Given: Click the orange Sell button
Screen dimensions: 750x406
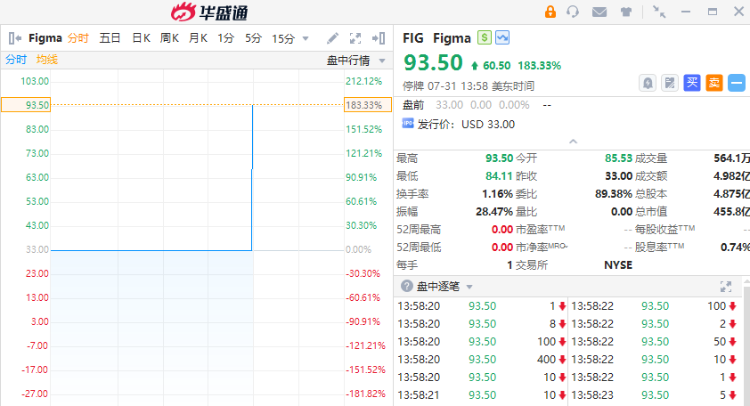Looking at the screenshot, I should coord(714,83).
